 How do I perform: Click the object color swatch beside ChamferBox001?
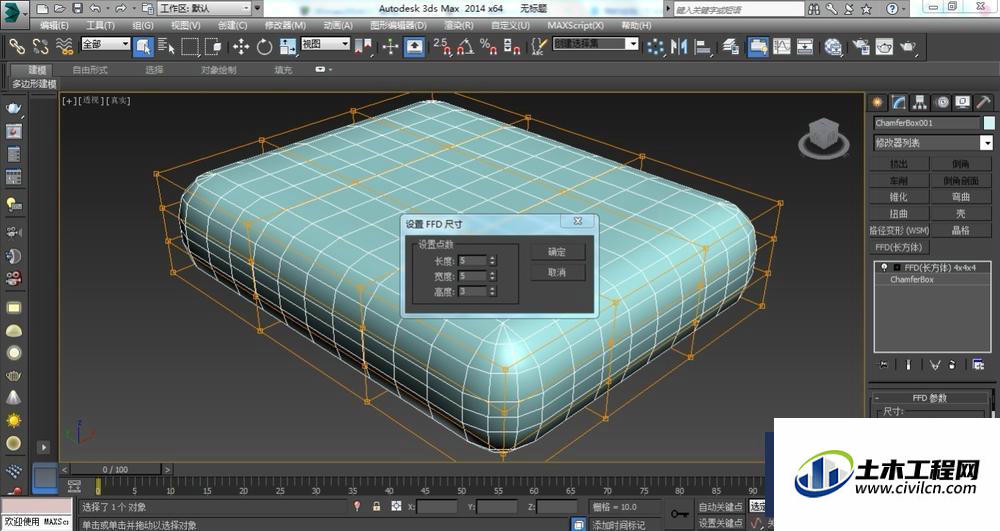(x=989, y=123)
